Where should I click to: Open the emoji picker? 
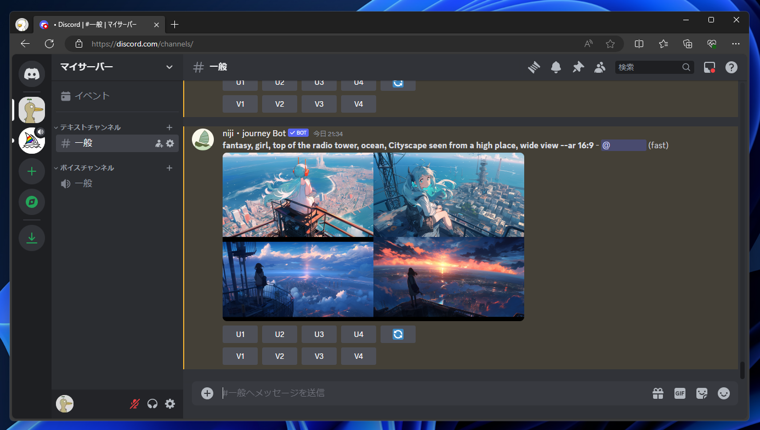coord(724,393)
